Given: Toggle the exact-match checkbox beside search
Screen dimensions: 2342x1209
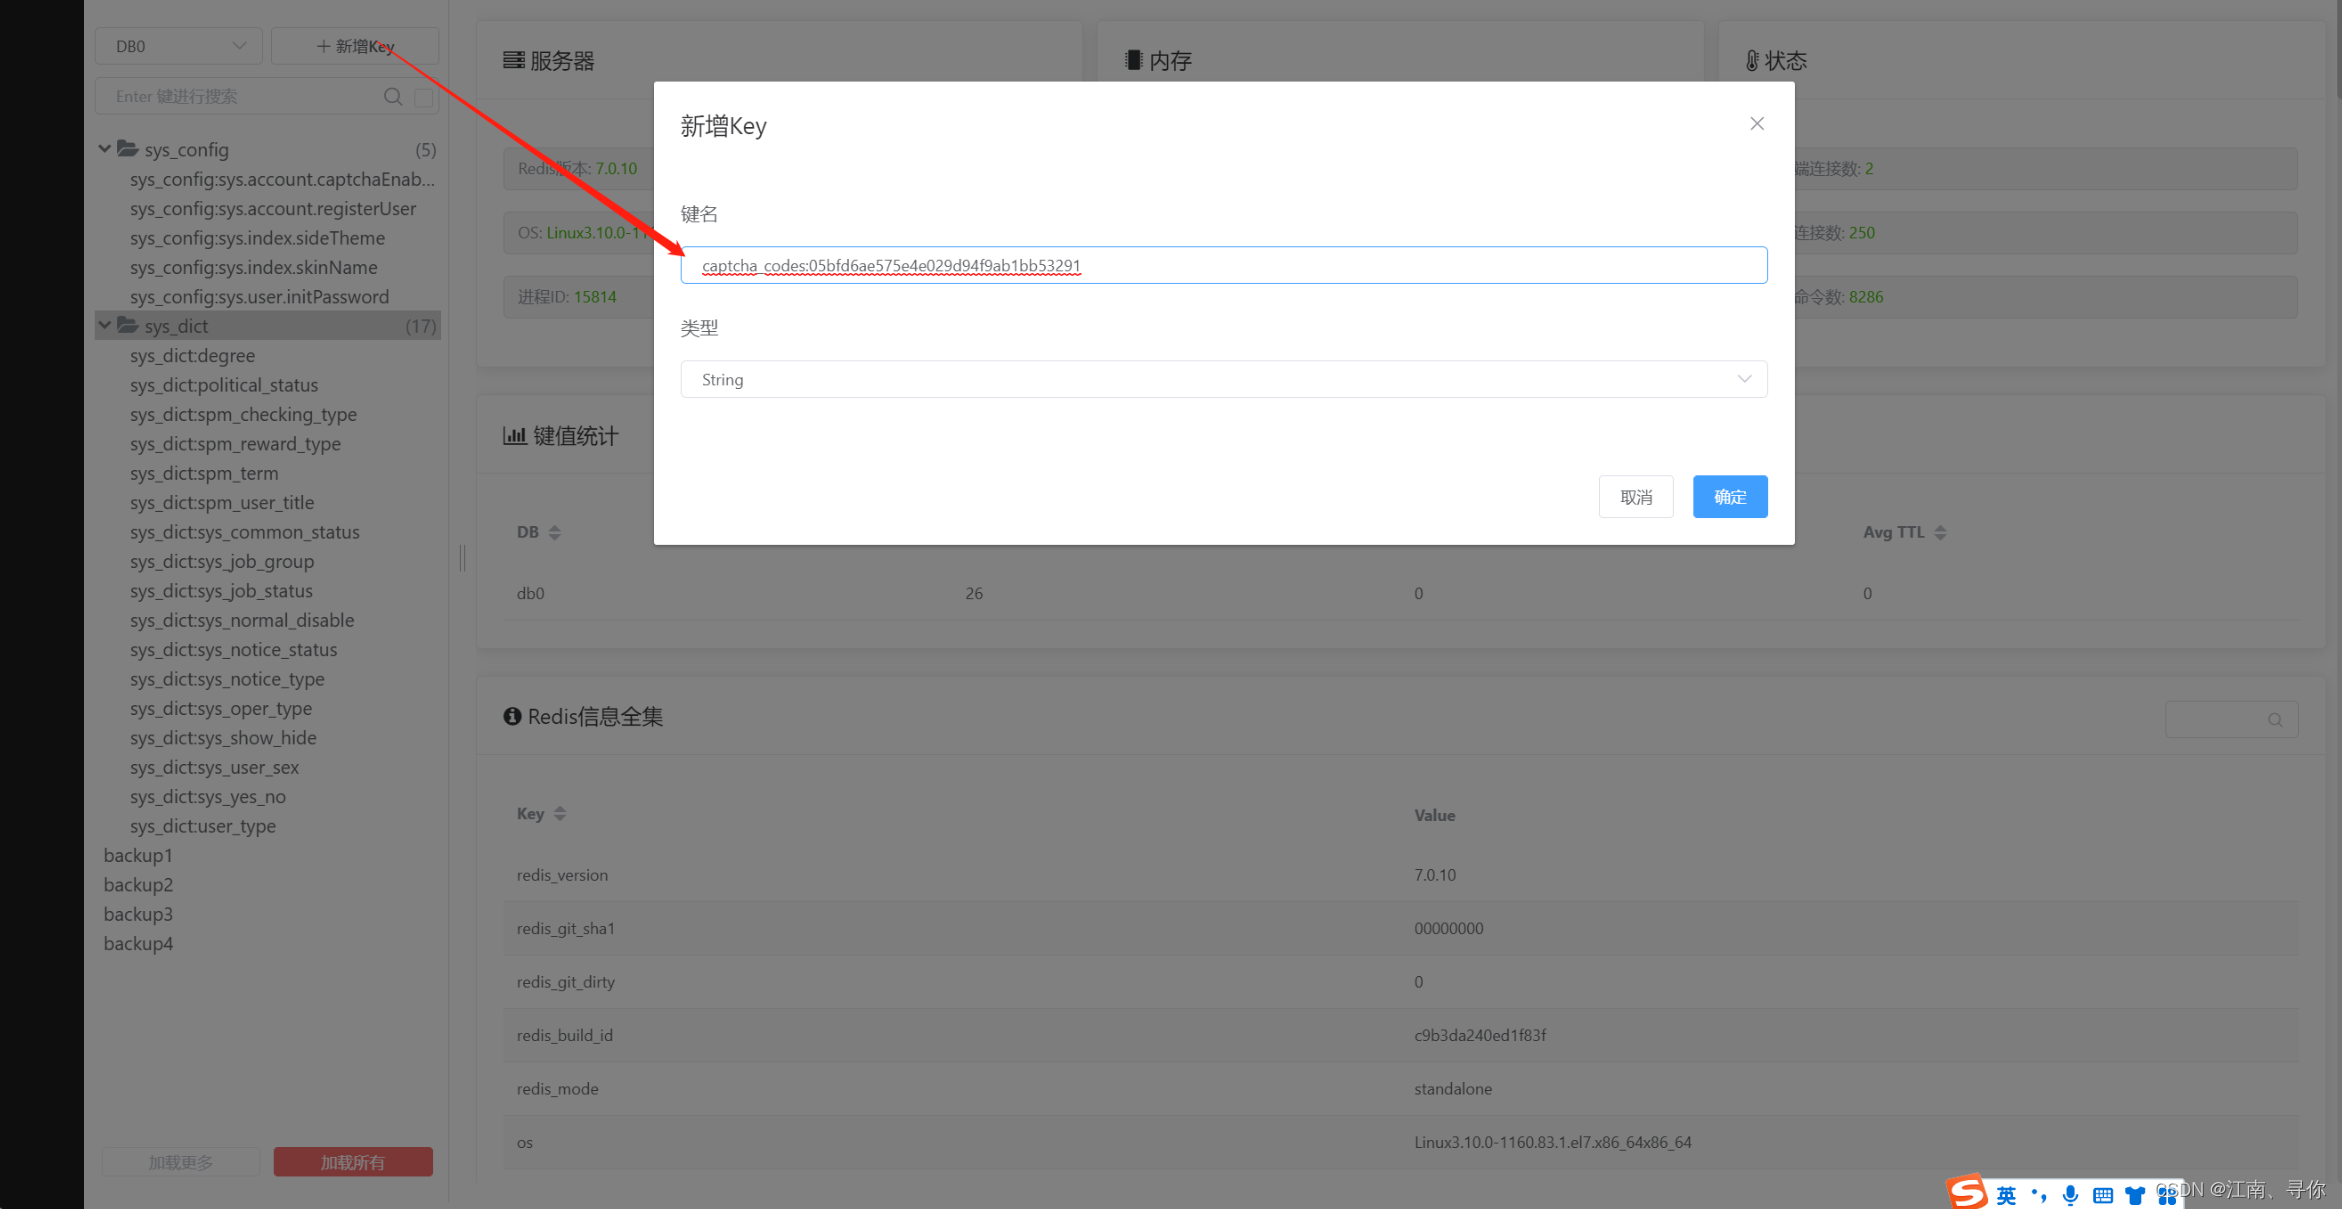Looking at the screenshot, I should pos(424,97).
